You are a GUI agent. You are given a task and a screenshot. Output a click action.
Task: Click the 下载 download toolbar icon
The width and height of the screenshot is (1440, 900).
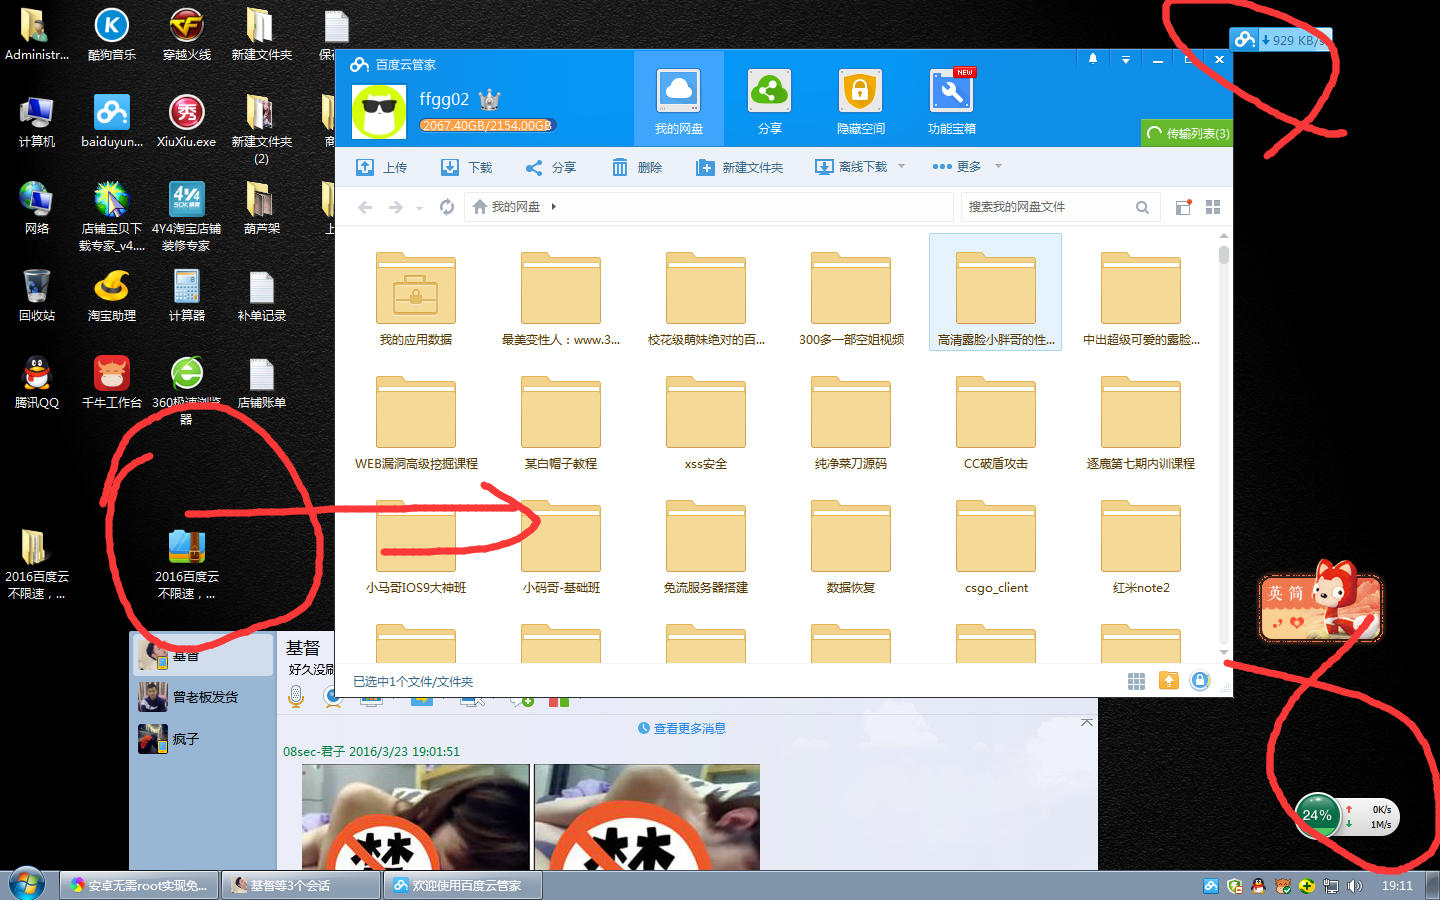pos(450,167)
